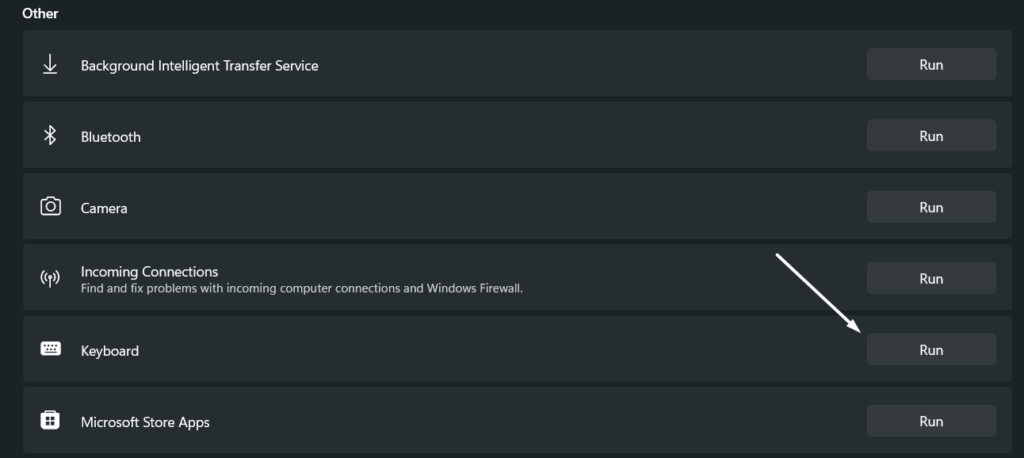Image resolution: width=1024 pixels, height=458 pixels.
Task: Click the Incoming Connections description text
Action: pos(302,288)
